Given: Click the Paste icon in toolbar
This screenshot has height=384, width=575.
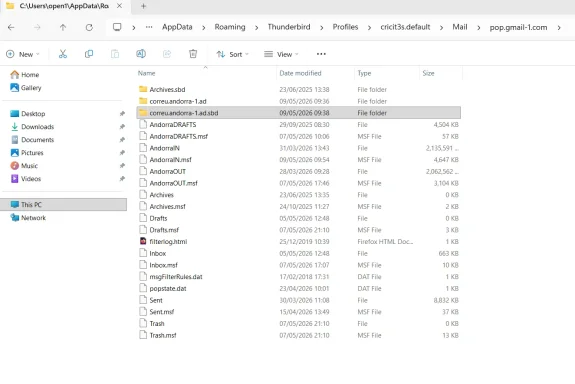Looking at the screenshot, I should point(115,54).
